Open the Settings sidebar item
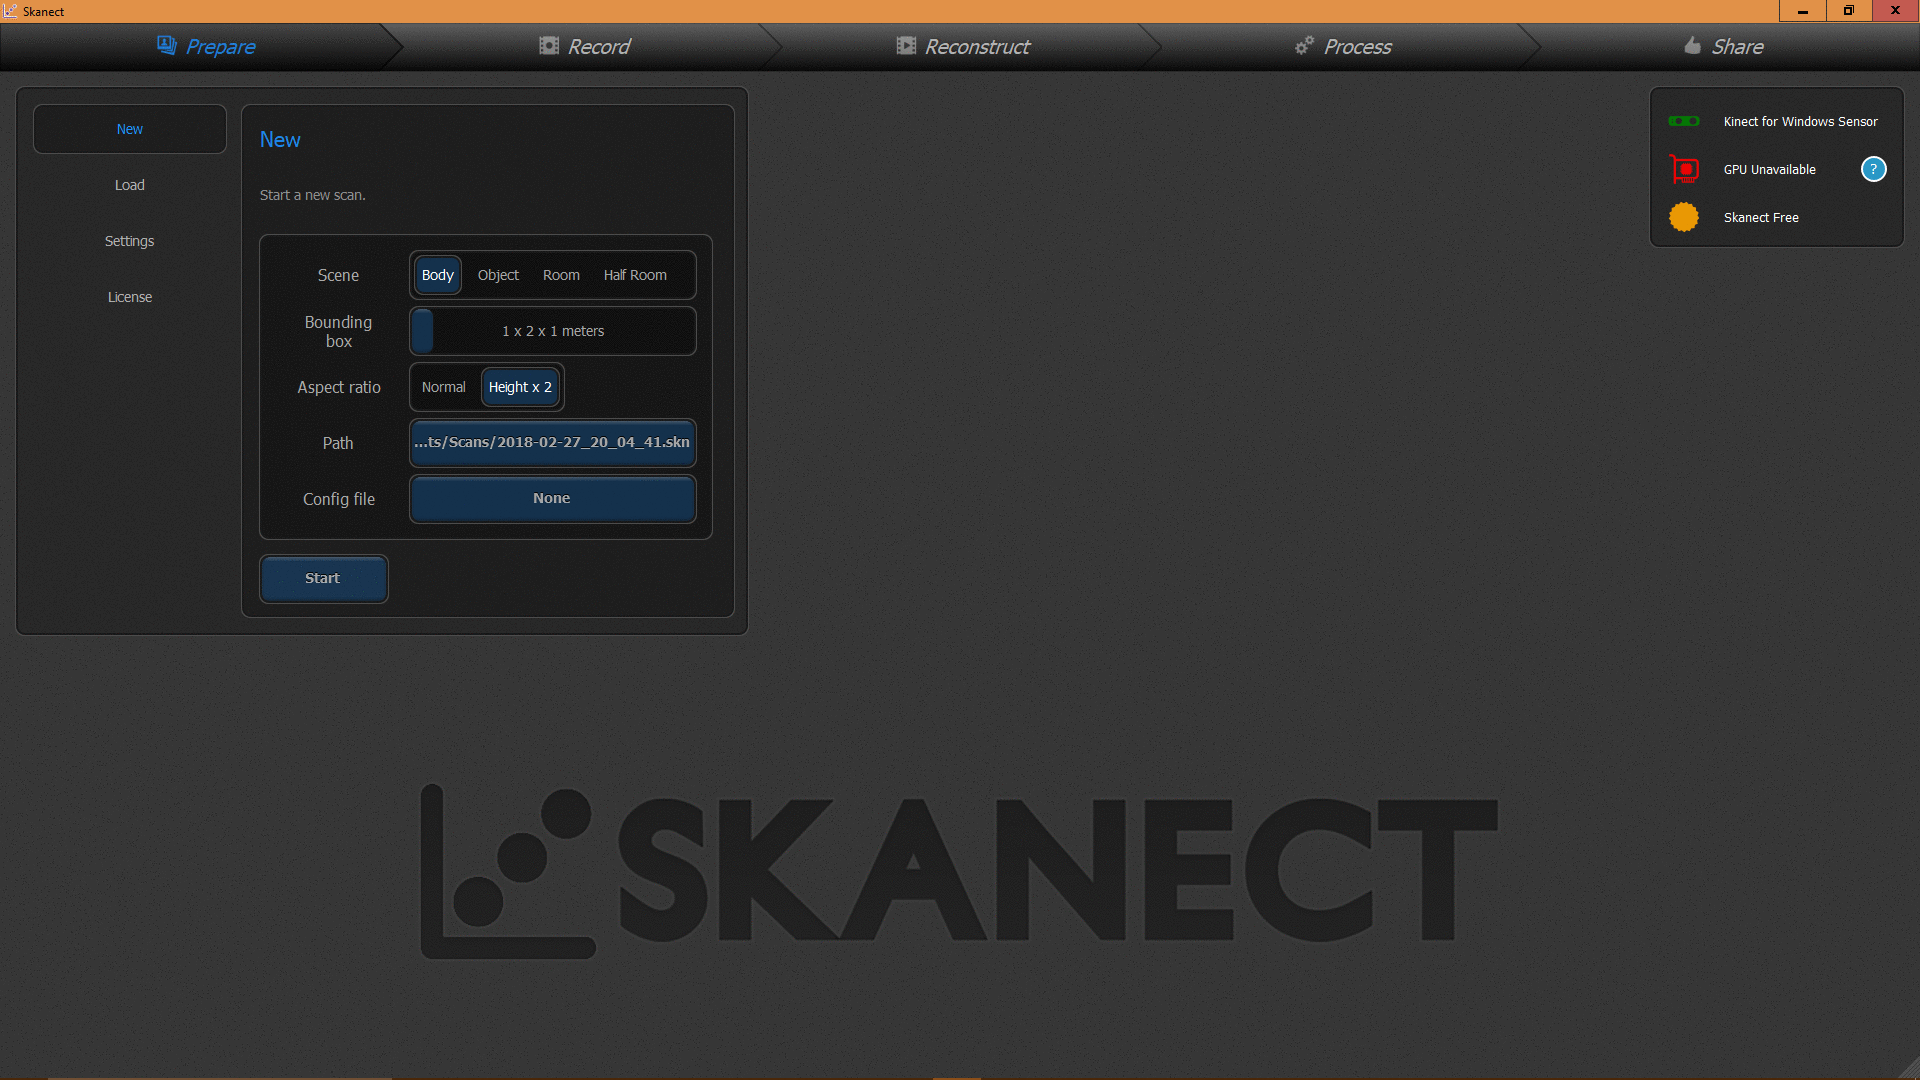This screenshot has height=1080, width=1920. (130, 241)
